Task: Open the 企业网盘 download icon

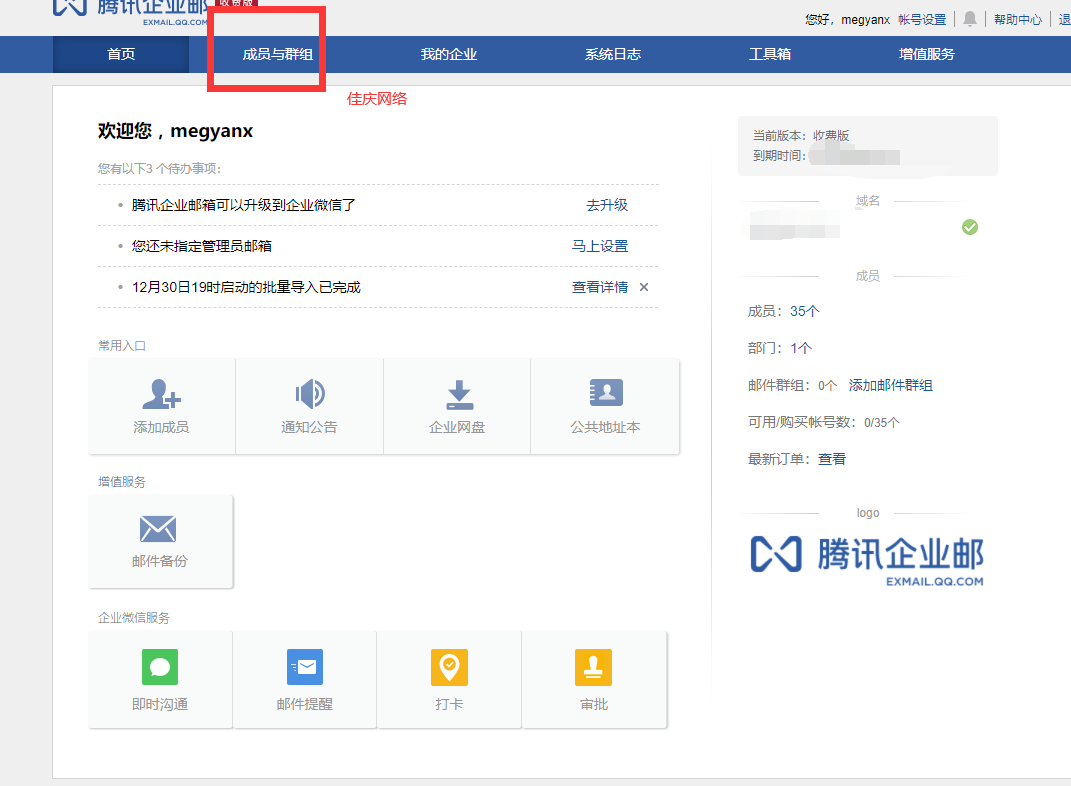Action: click(459, 395)
